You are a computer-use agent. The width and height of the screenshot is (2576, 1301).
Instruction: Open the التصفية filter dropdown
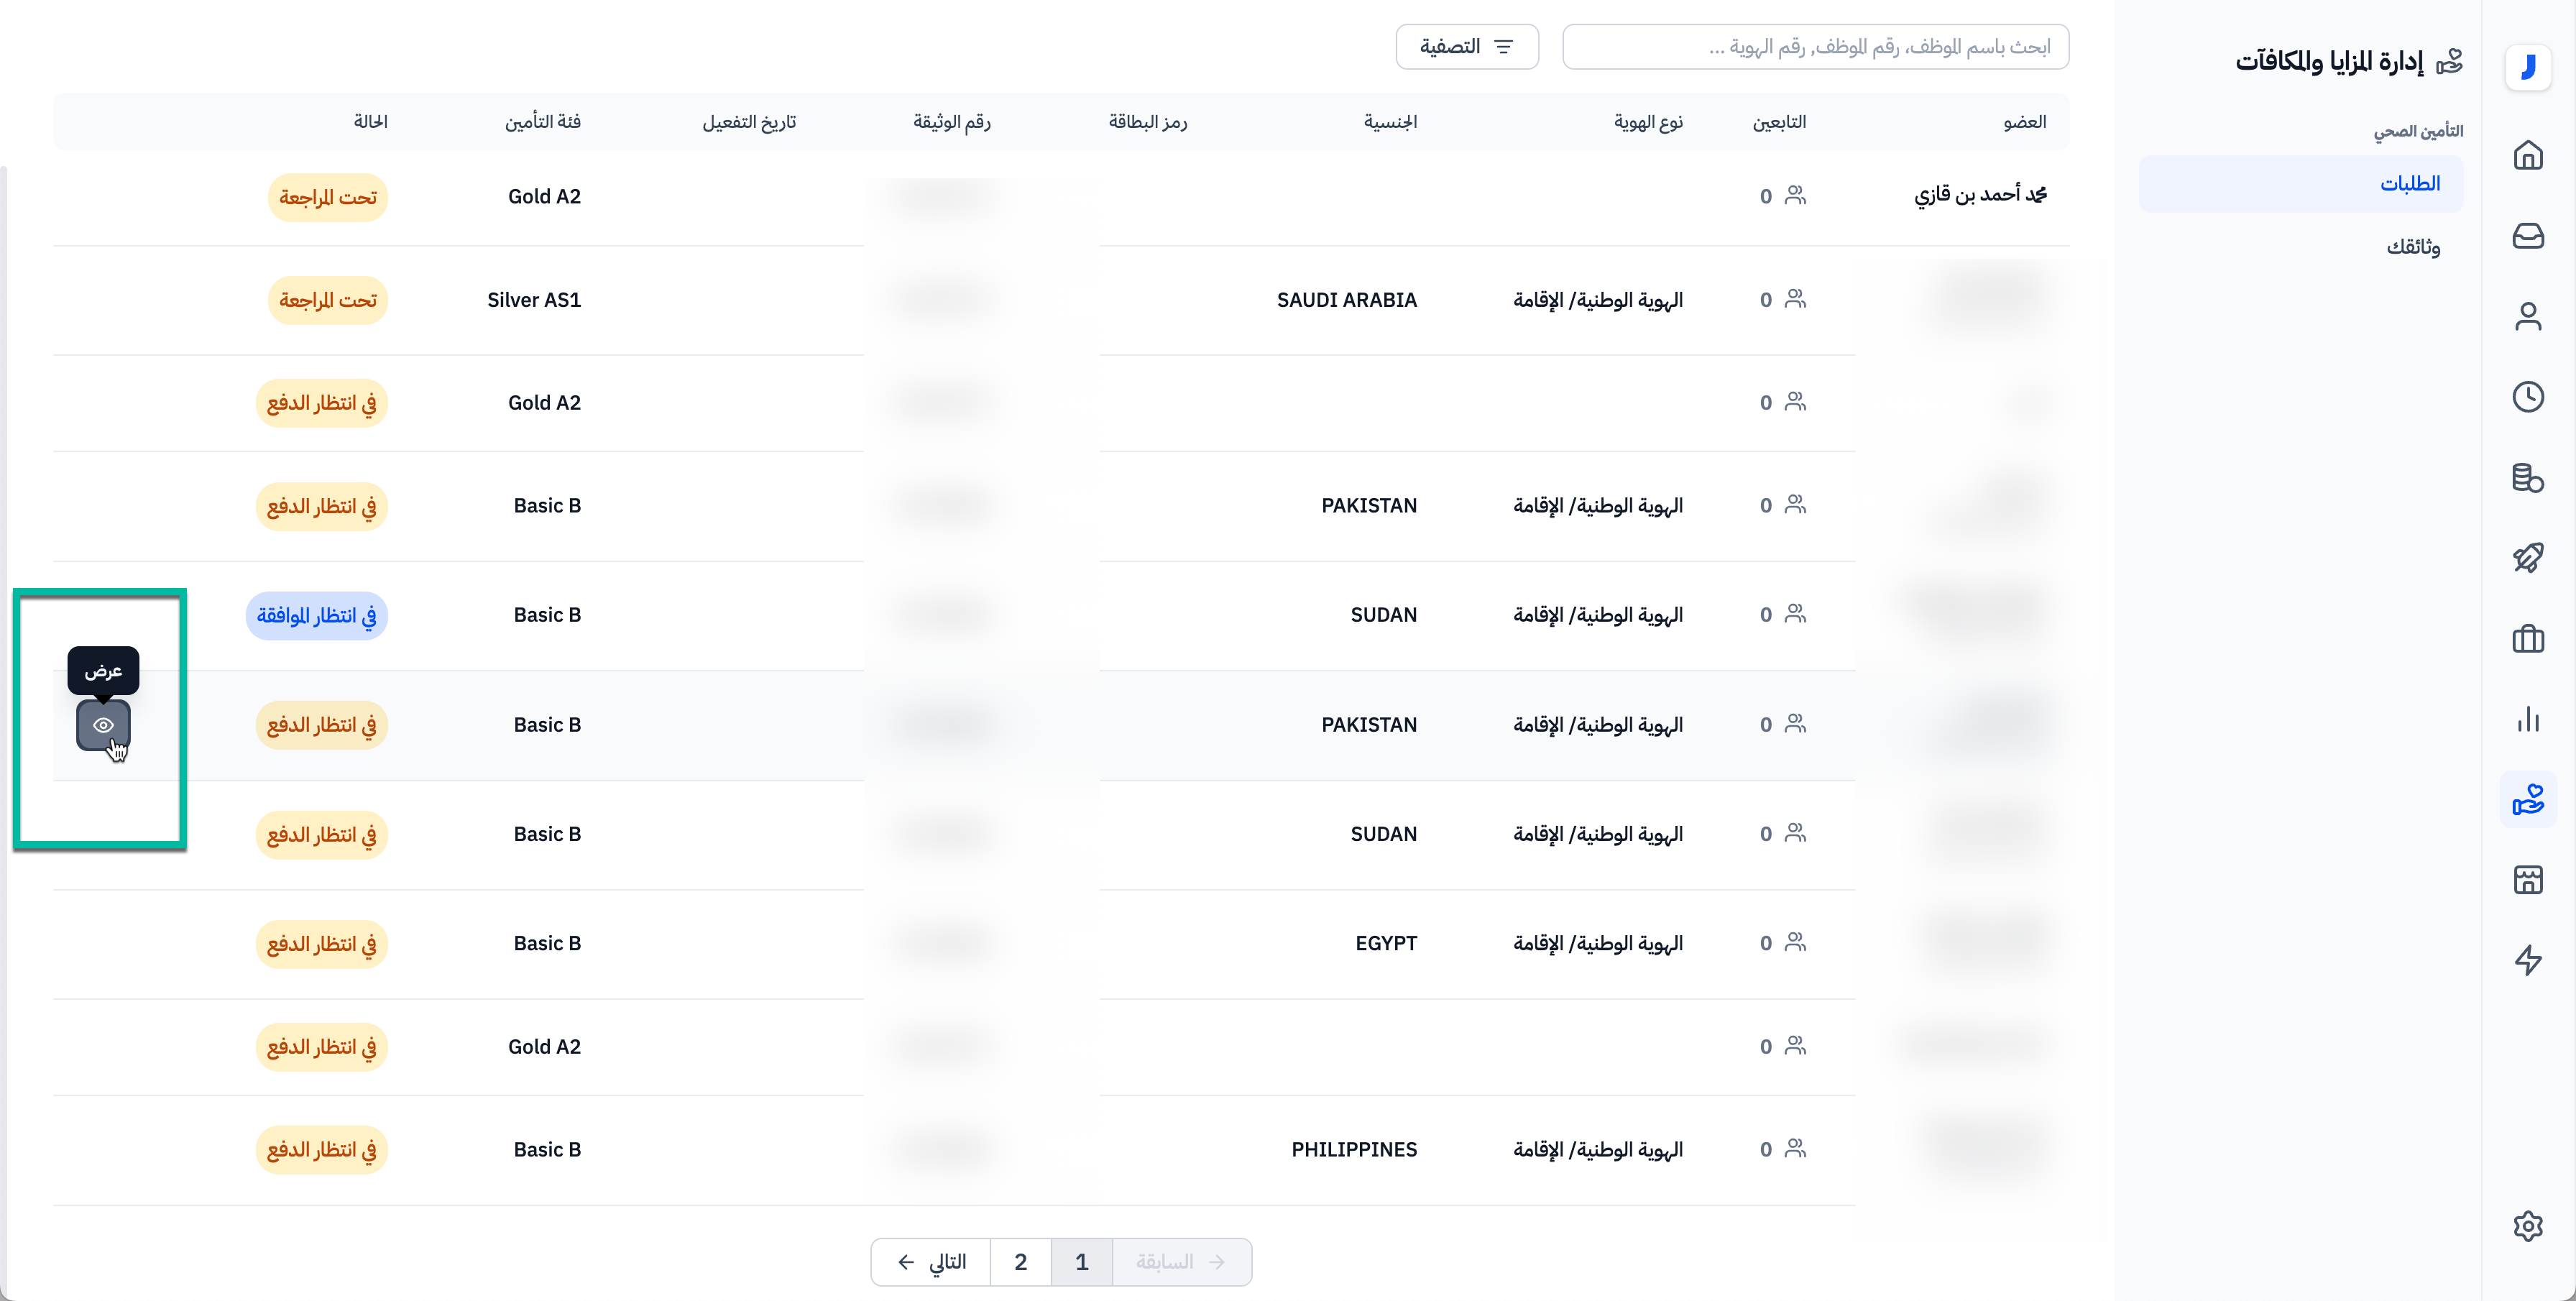(x=1466, y=47)
